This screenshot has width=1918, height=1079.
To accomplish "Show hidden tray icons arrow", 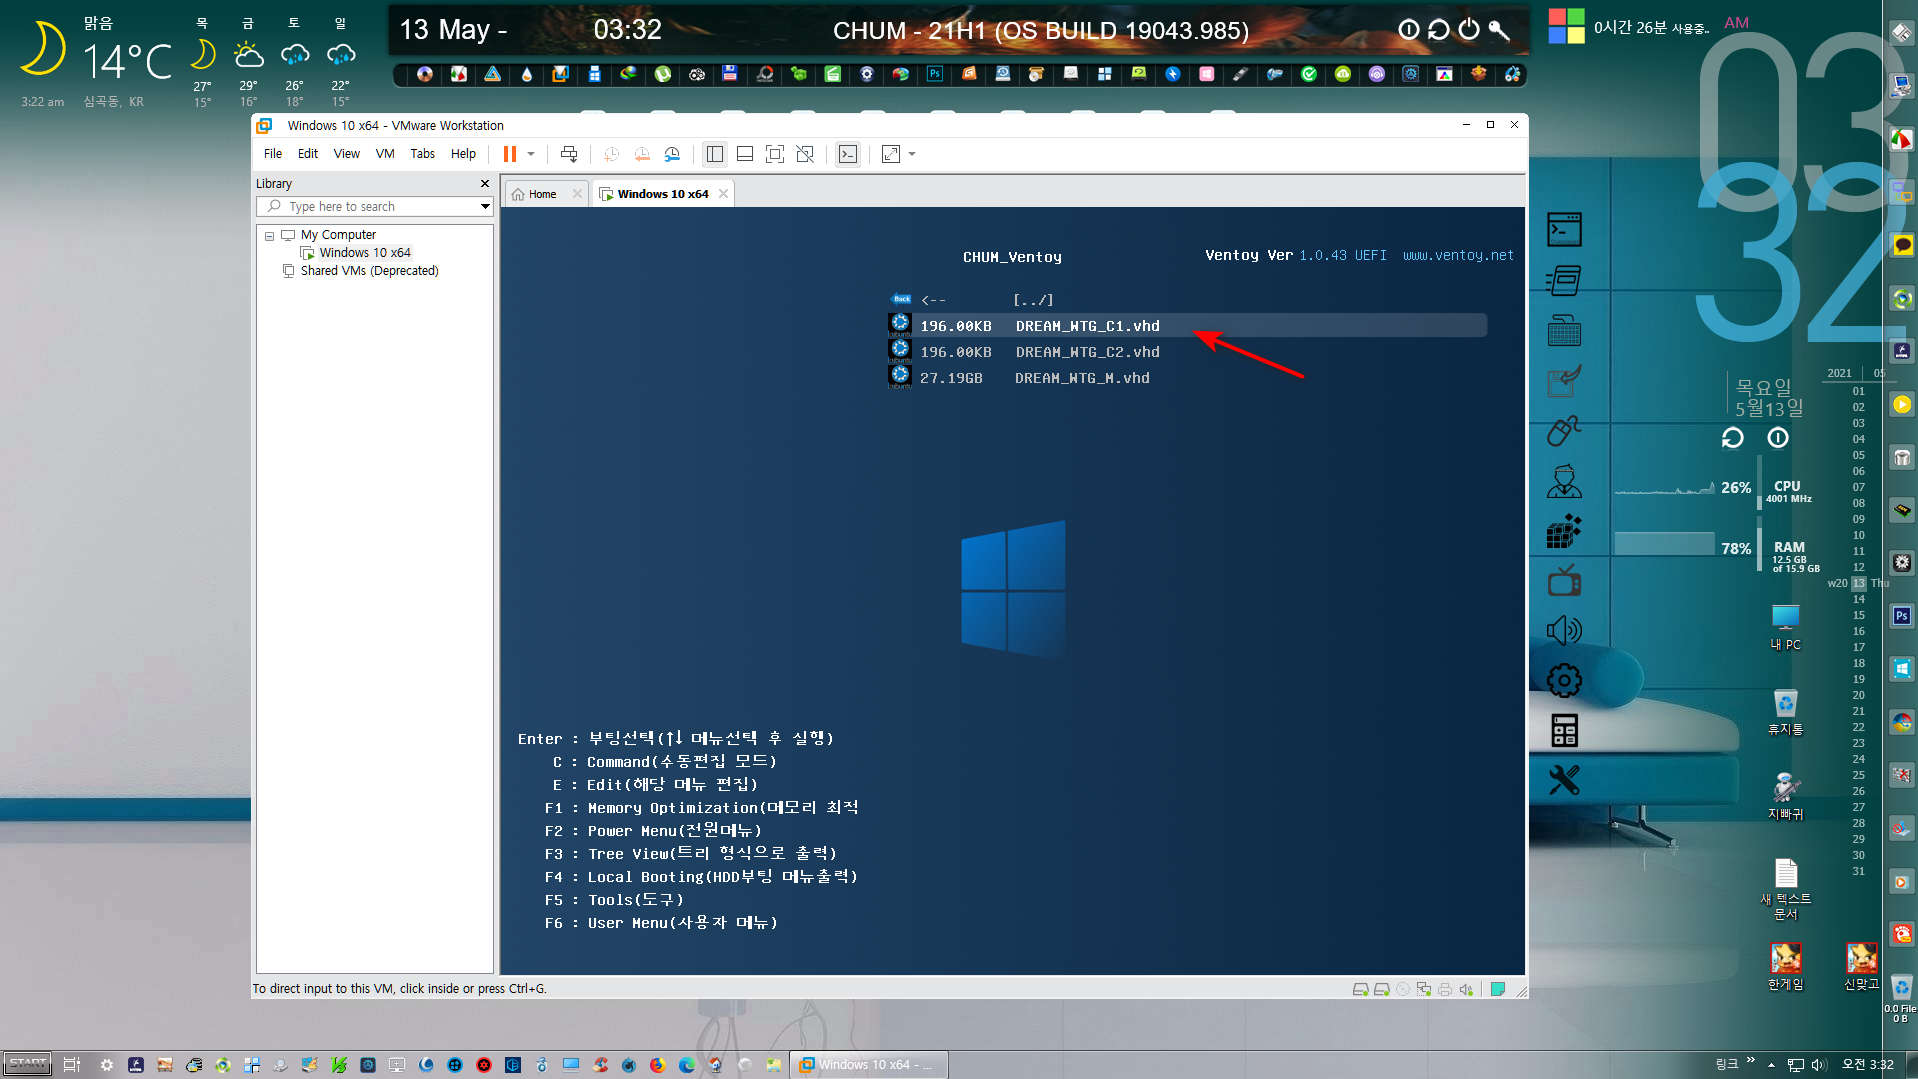I will tap(1771, 1065).
